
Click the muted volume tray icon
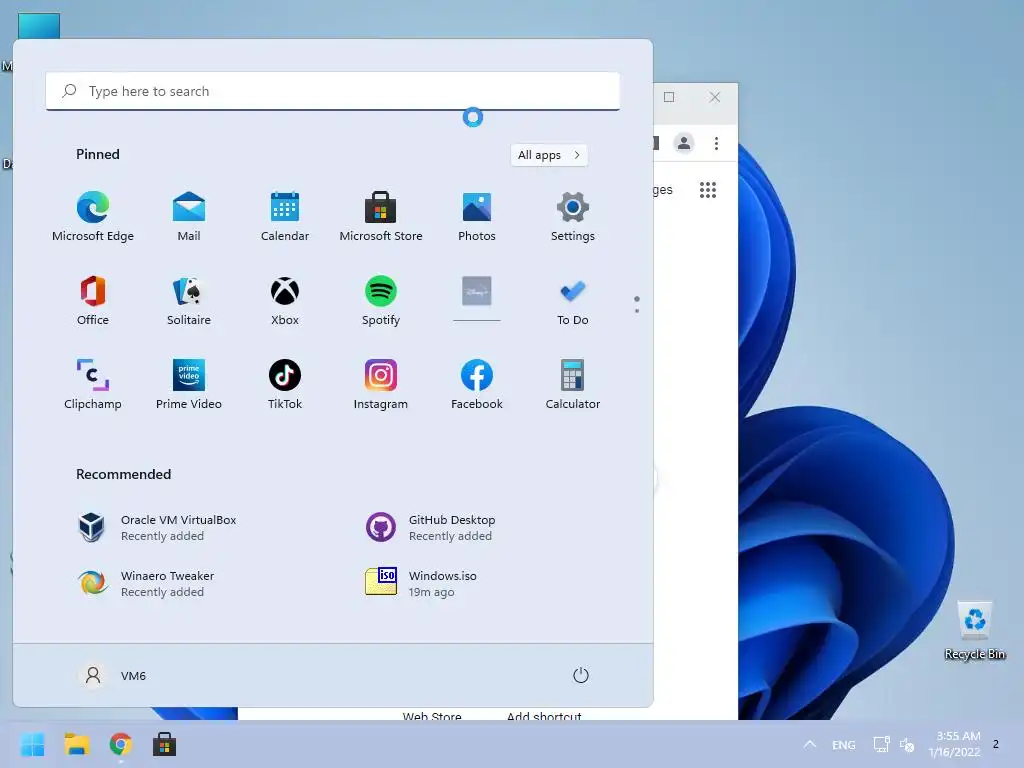click(906, 744)
